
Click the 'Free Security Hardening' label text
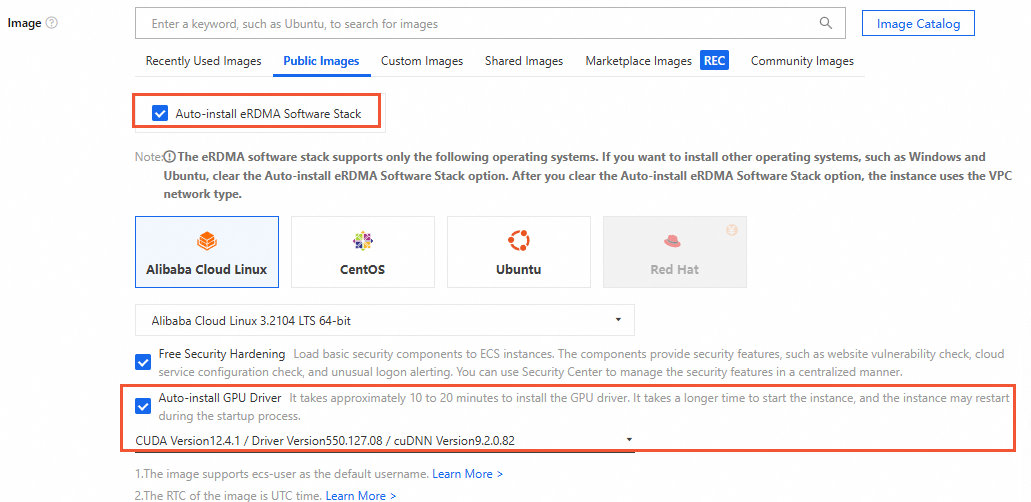(x=222, y=354)
